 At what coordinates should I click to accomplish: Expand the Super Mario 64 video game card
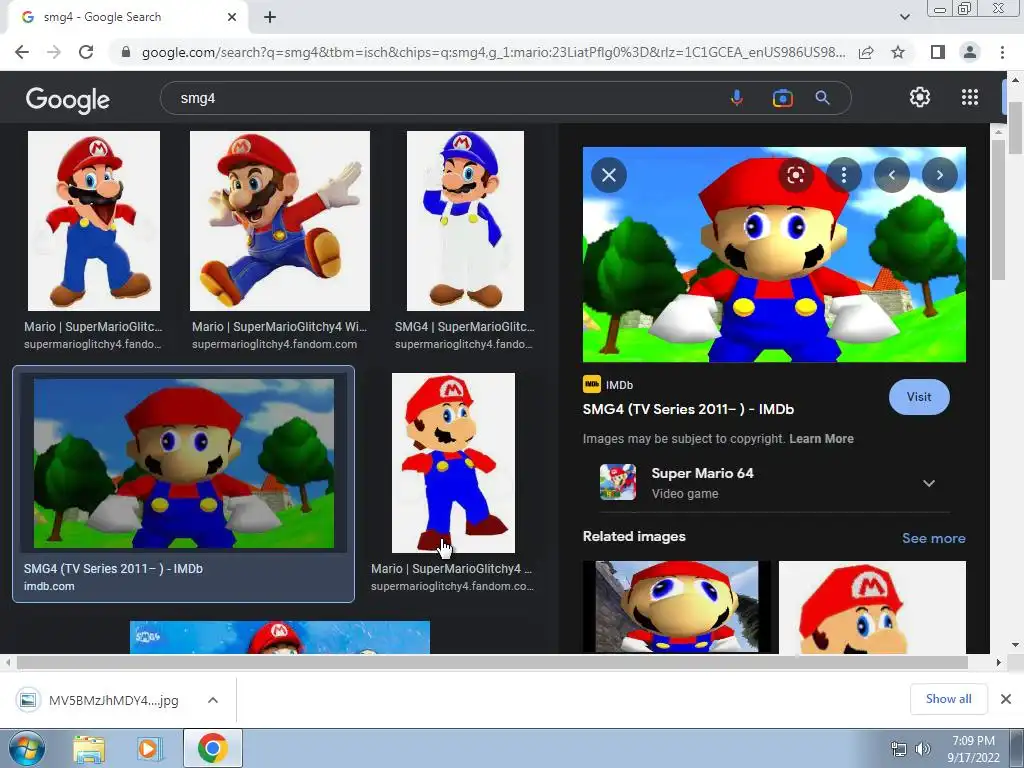coord(929,483)
